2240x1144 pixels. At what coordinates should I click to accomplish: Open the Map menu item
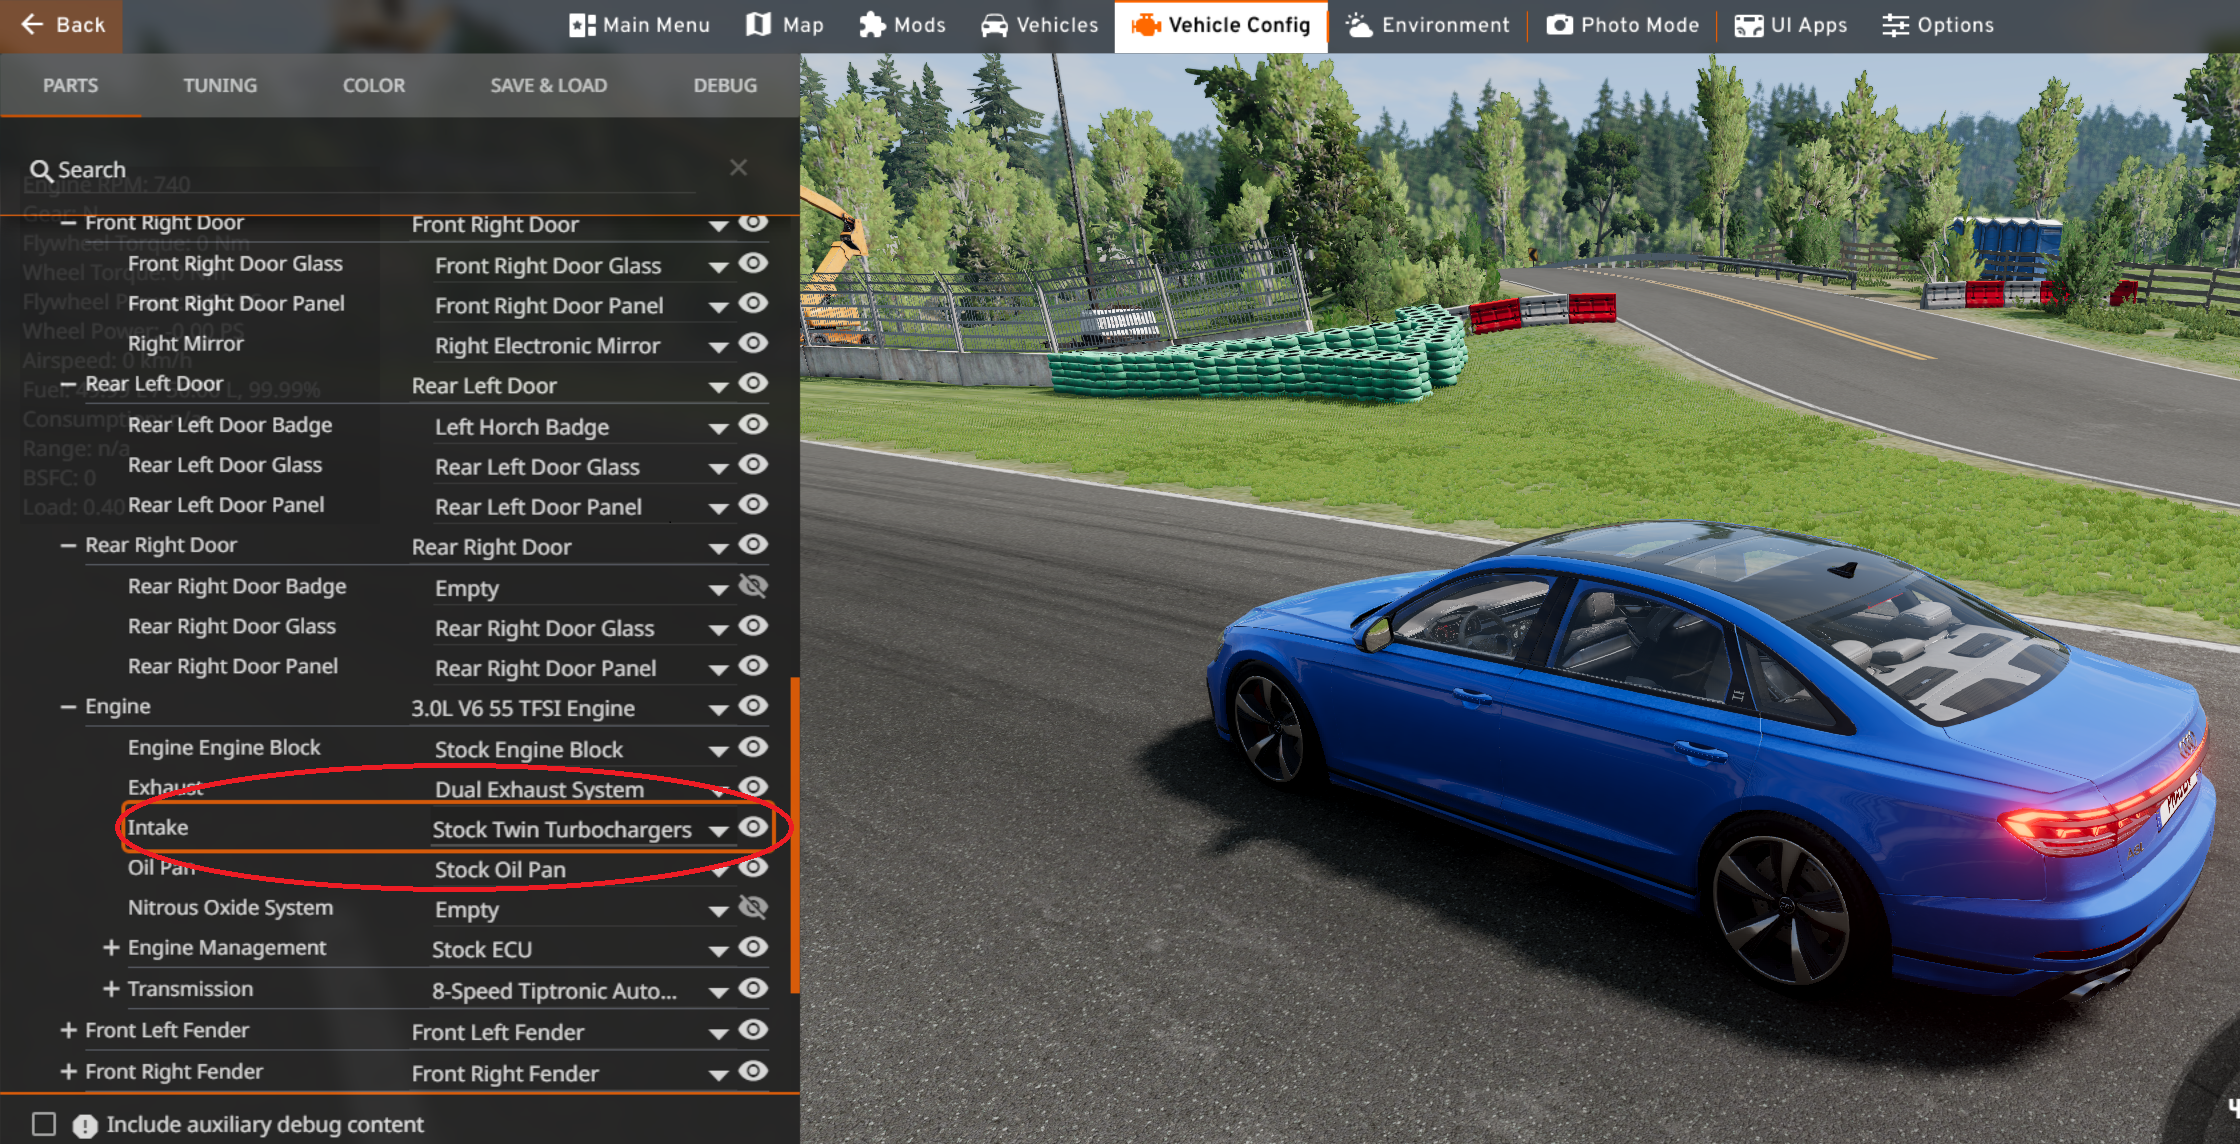click(x=785, y=25)
